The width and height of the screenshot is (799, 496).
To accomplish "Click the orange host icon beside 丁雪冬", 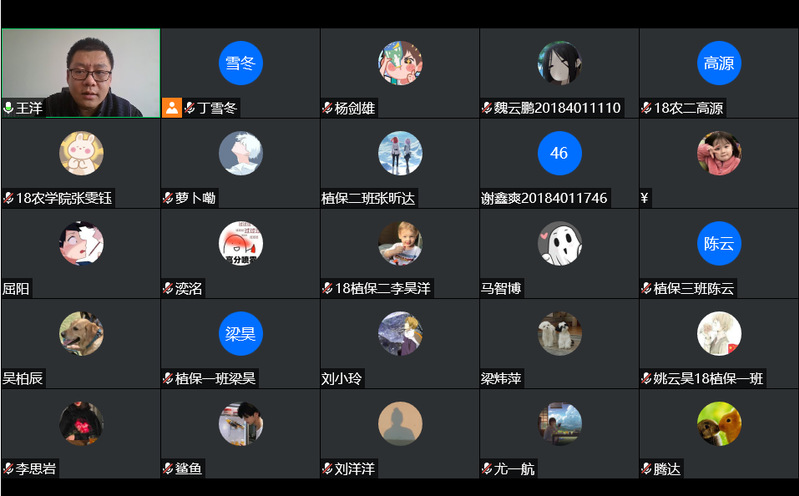I will [x=172, y=108].
